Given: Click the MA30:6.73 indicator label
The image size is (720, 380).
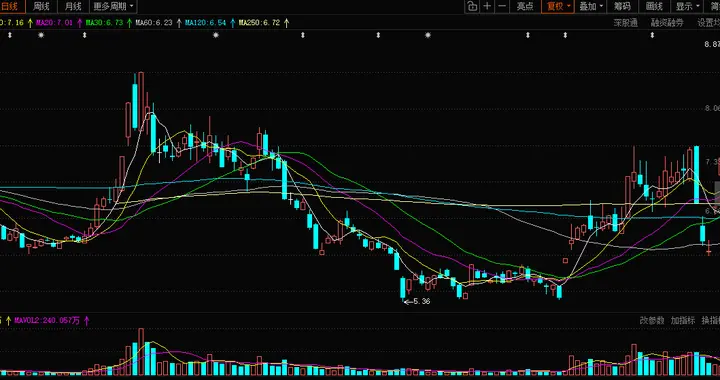Looking at the screenshot, I should click(105, 22).
